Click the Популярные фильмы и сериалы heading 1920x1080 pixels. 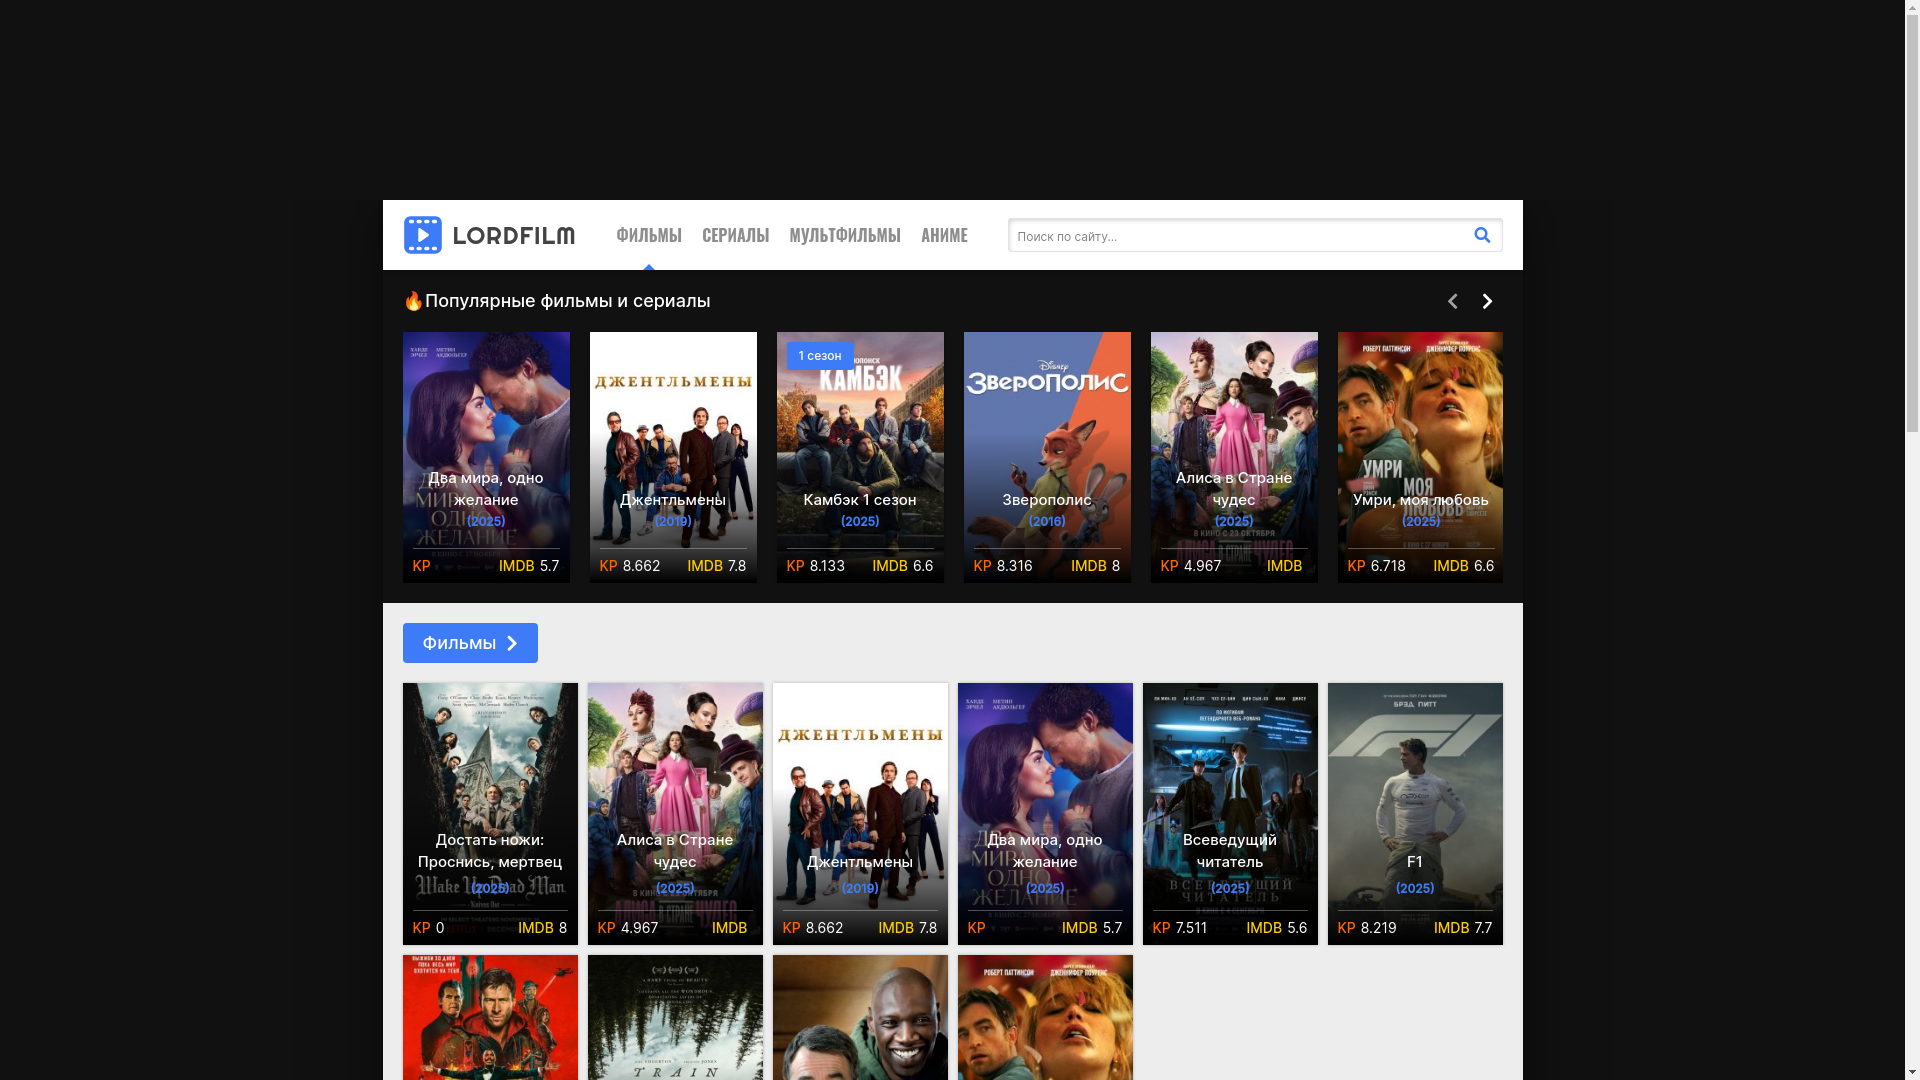tap(567, 301)
